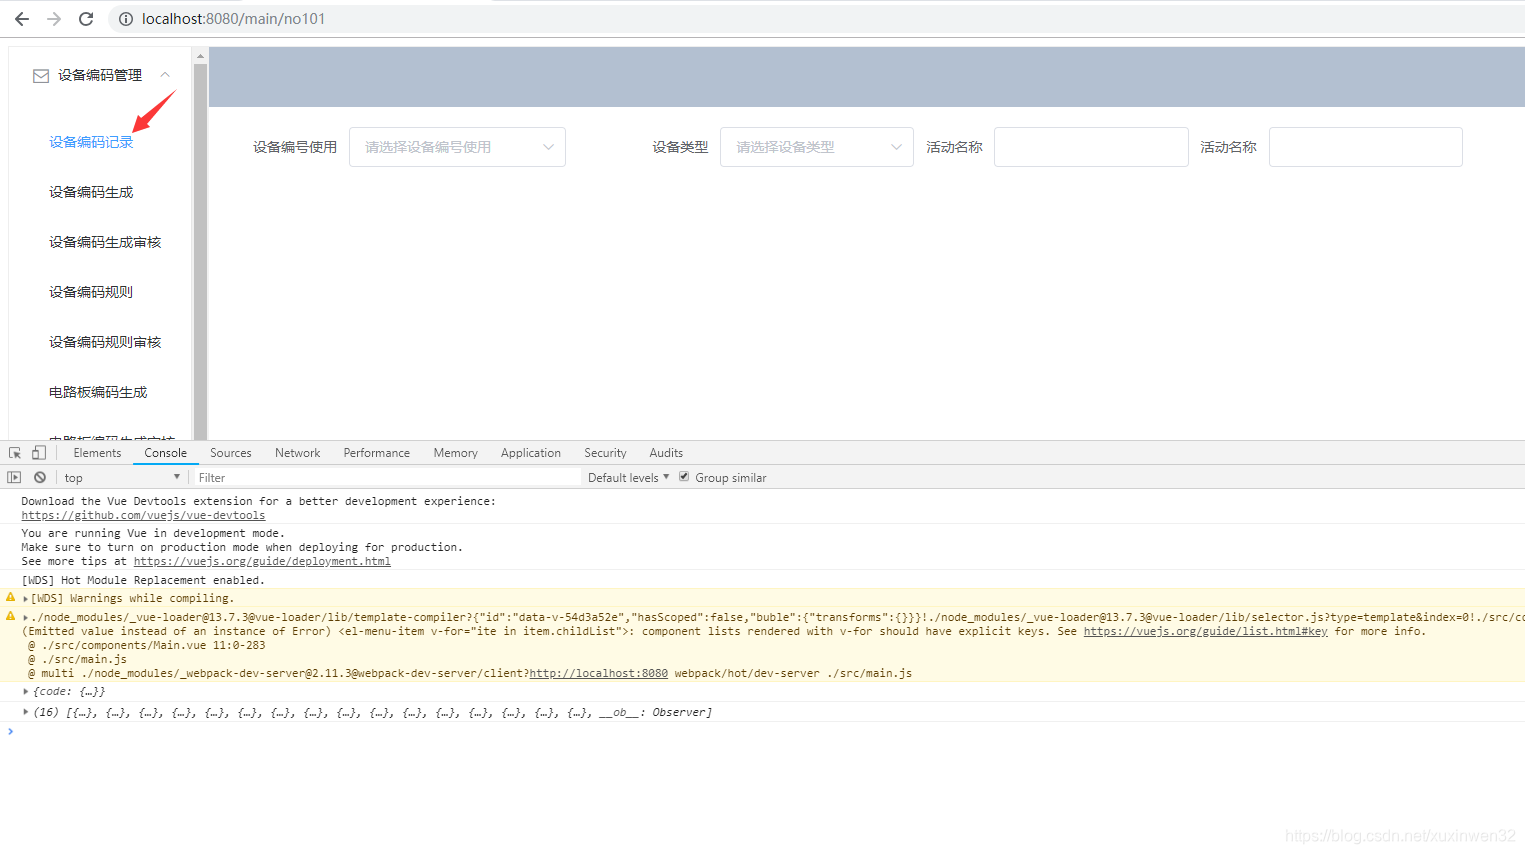Go back in browser history
The image size is (1525, 854).
(x=22, y=19)
